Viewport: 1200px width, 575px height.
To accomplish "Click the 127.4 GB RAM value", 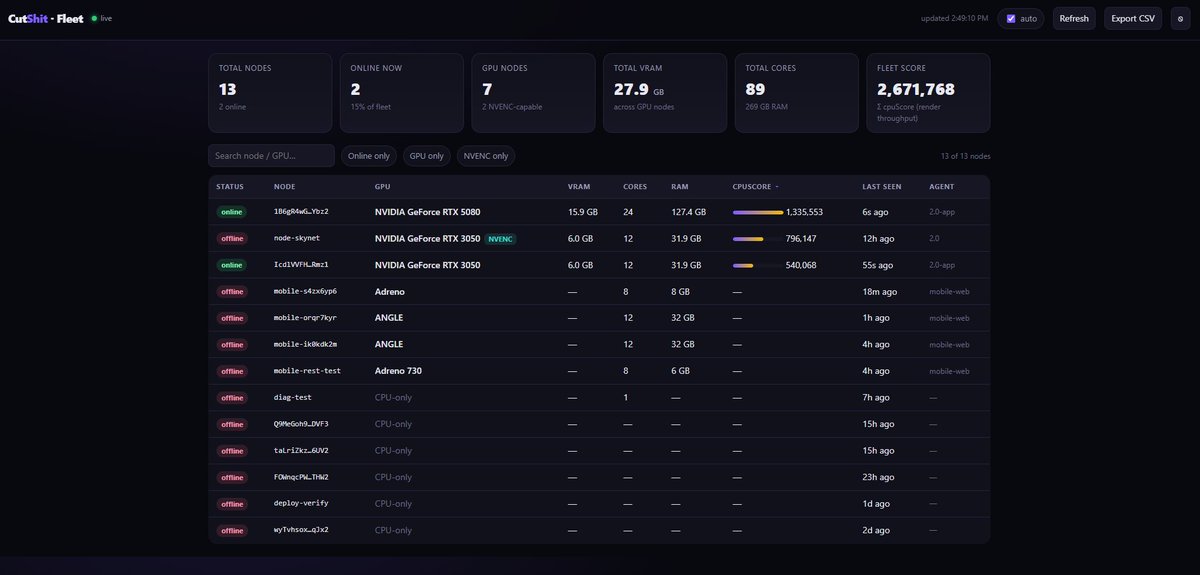I will 689,212.
